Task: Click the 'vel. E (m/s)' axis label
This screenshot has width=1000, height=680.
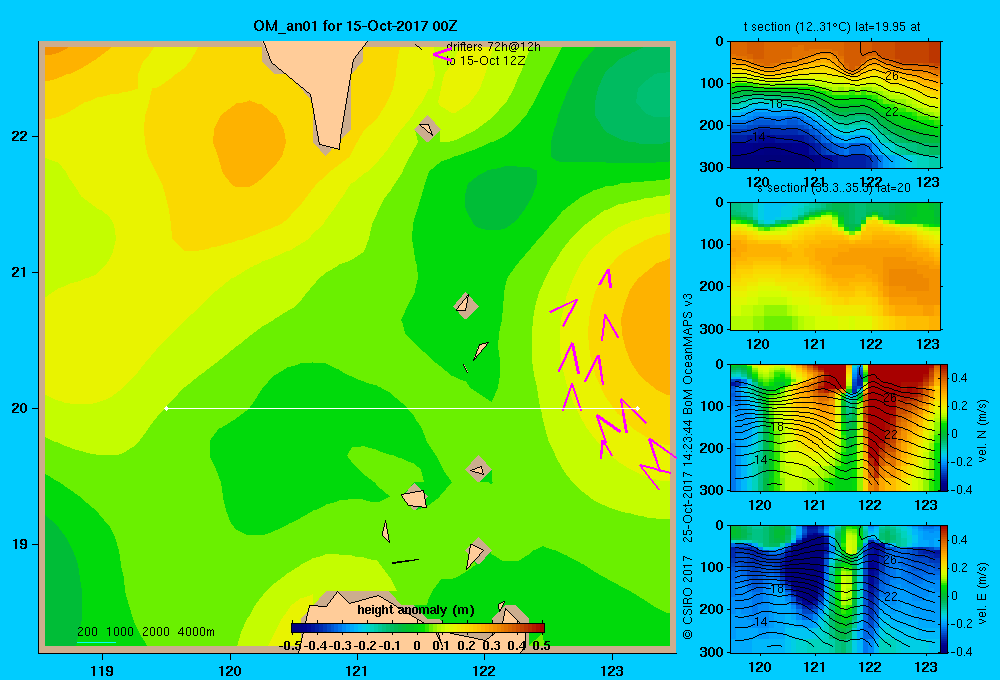Action: [x=982, y=593]
